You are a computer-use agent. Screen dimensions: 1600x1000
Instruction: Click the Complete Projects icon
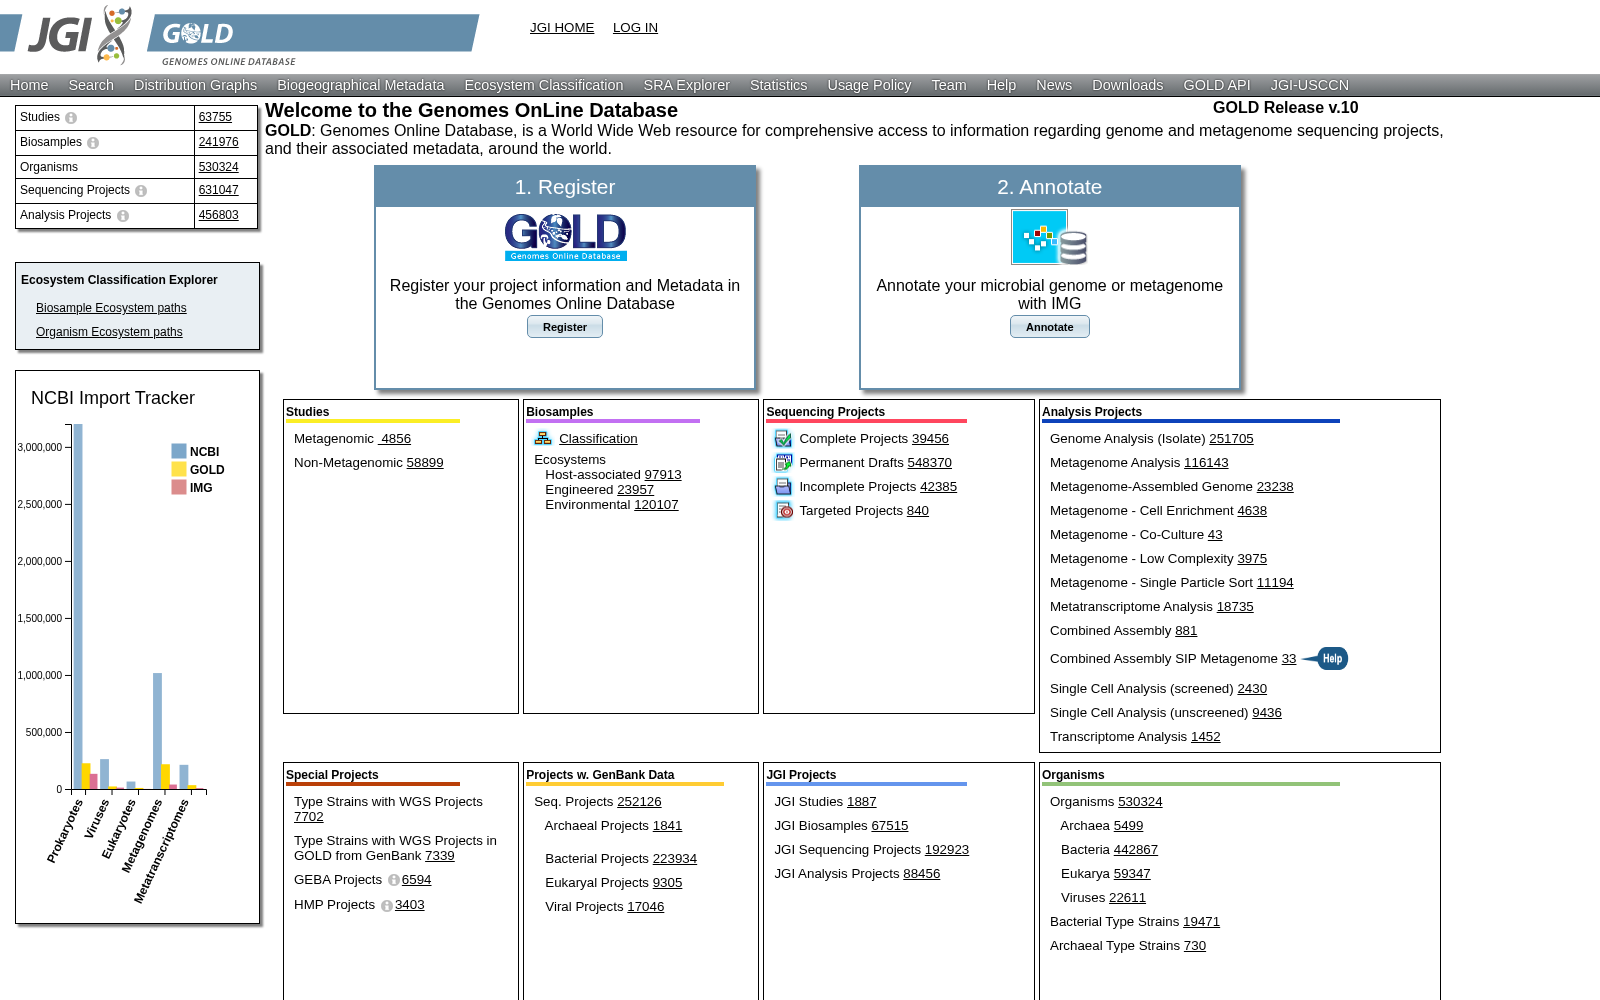click(783, 439)
